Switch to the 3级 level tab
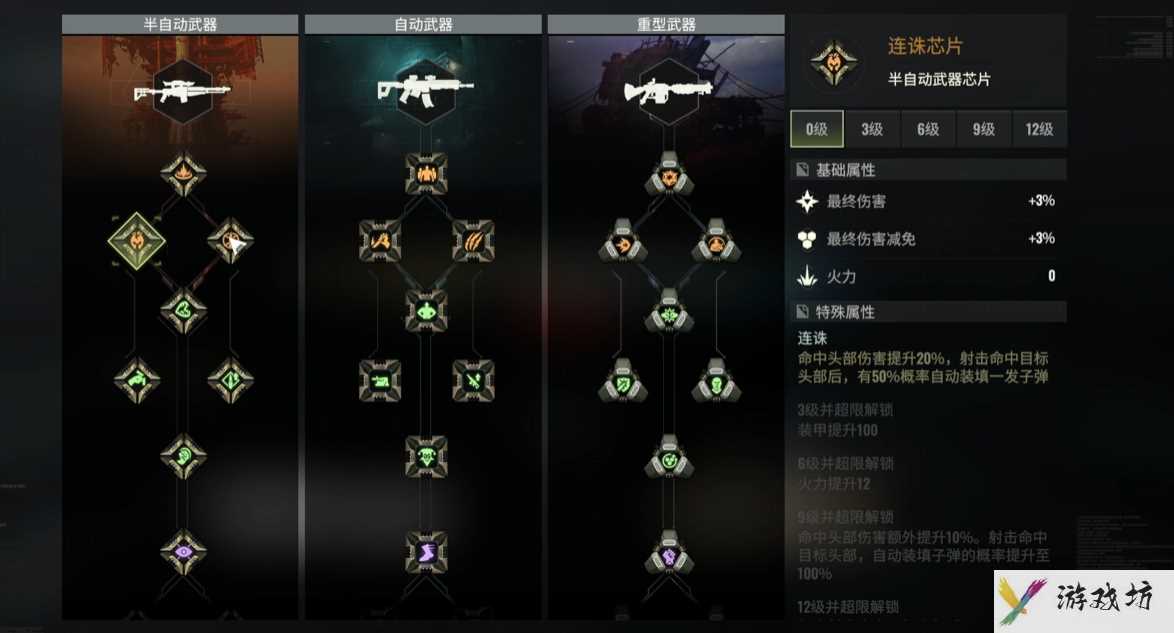The width and height of the screenshot is (1174, 633). (x=872, y=129)
